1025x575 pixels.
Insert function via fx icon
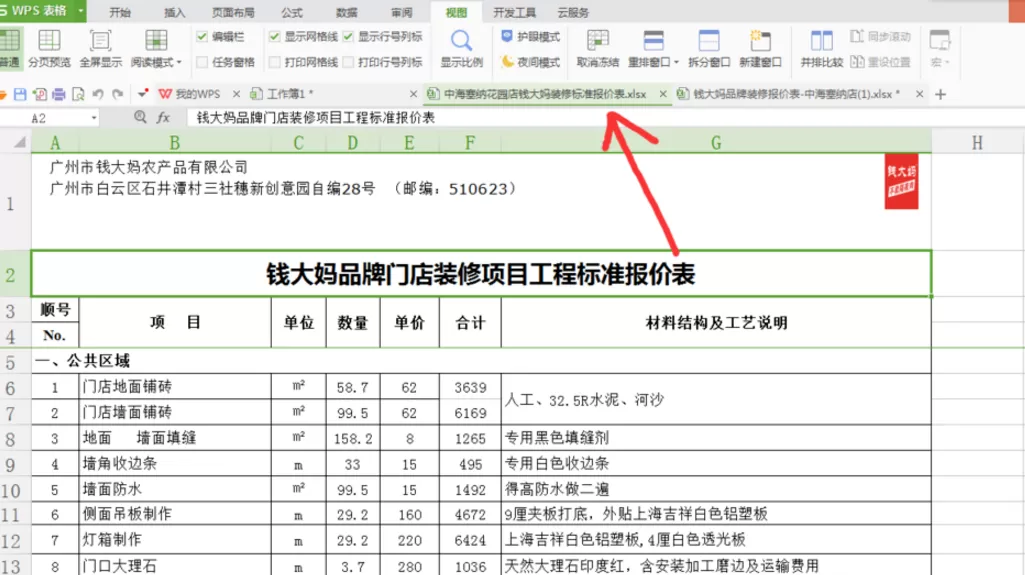point(163,117)
